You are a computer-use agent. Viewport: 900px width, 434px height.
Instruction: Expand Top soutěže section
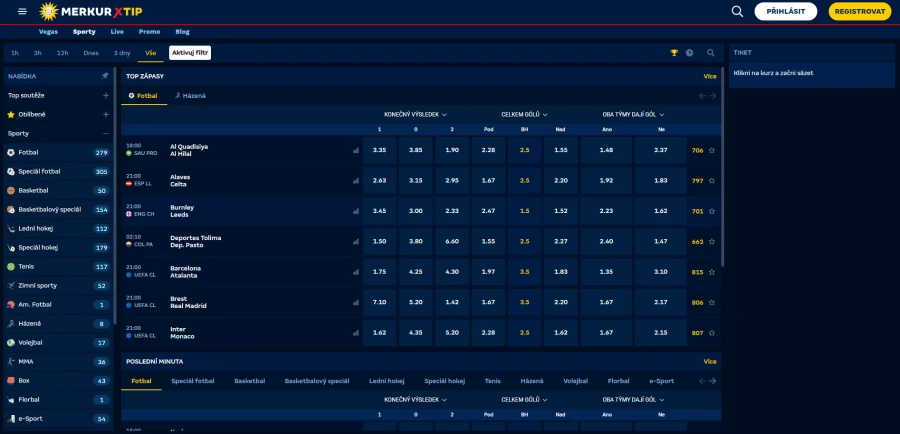click(x=106, y=95)
